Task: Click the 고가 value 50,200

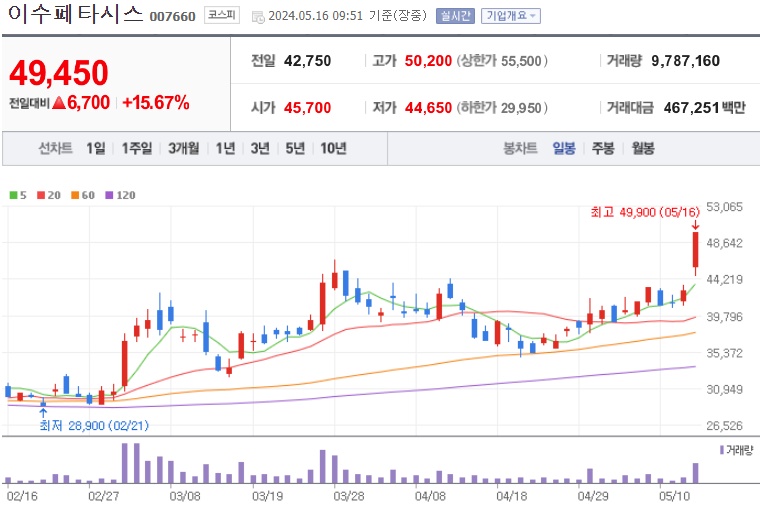Action: 428,61
